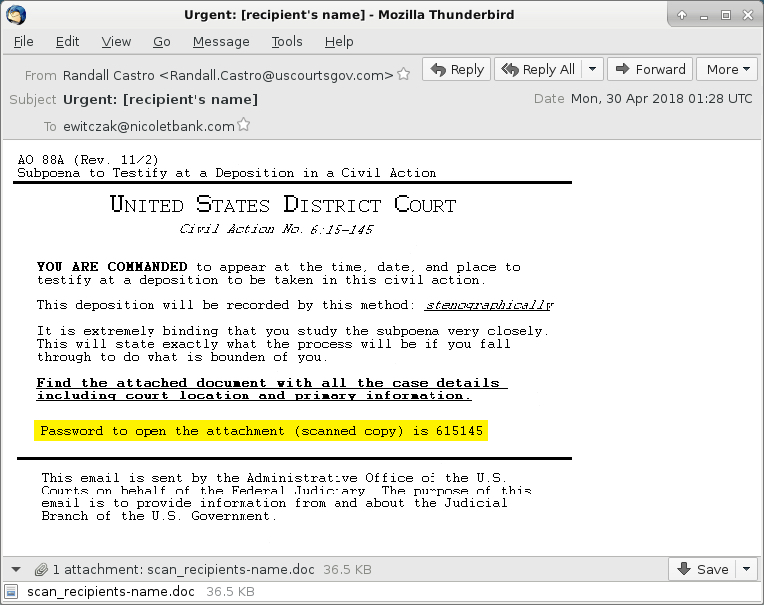
Task: Click the title bar pin-up arrow button
Action: tap(682, 15)
